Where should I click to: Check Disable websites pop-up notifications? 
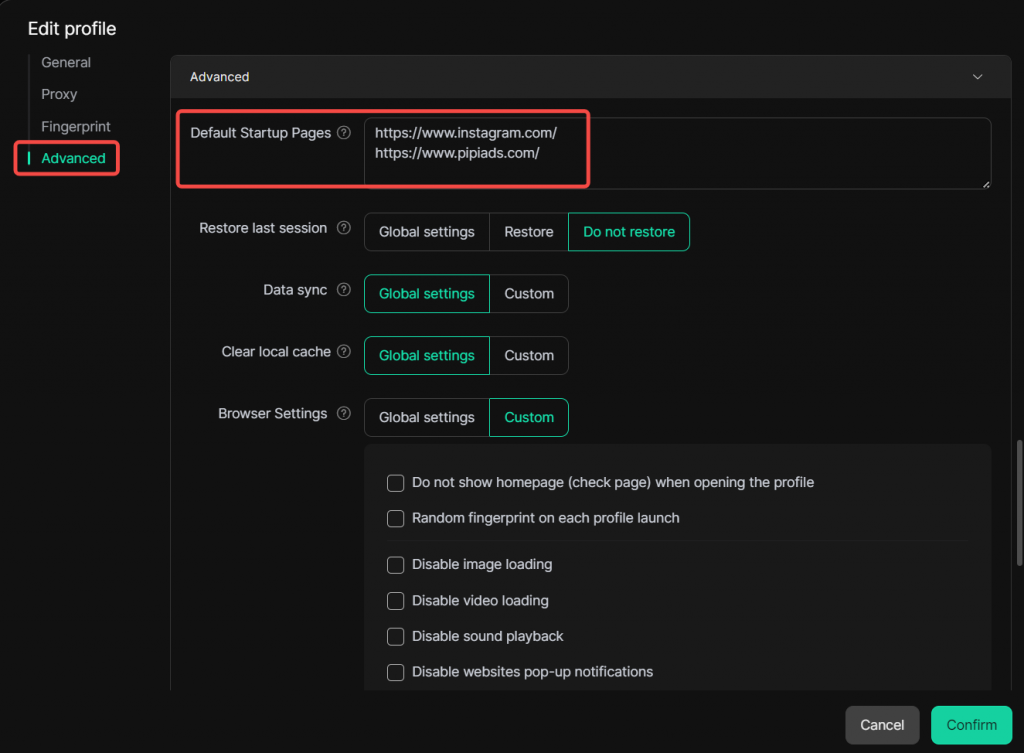coord(396,672)
